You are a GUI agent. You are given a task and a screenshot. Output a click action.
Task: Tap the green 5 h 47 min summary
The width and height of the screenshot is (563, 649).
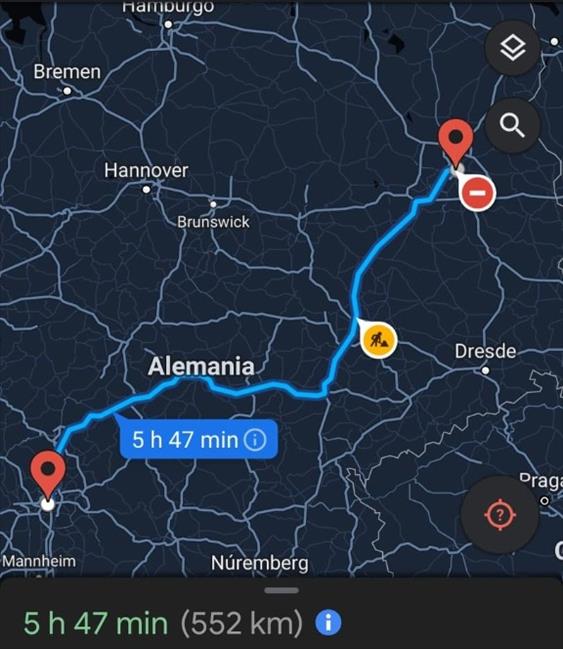tap(96, 623)
